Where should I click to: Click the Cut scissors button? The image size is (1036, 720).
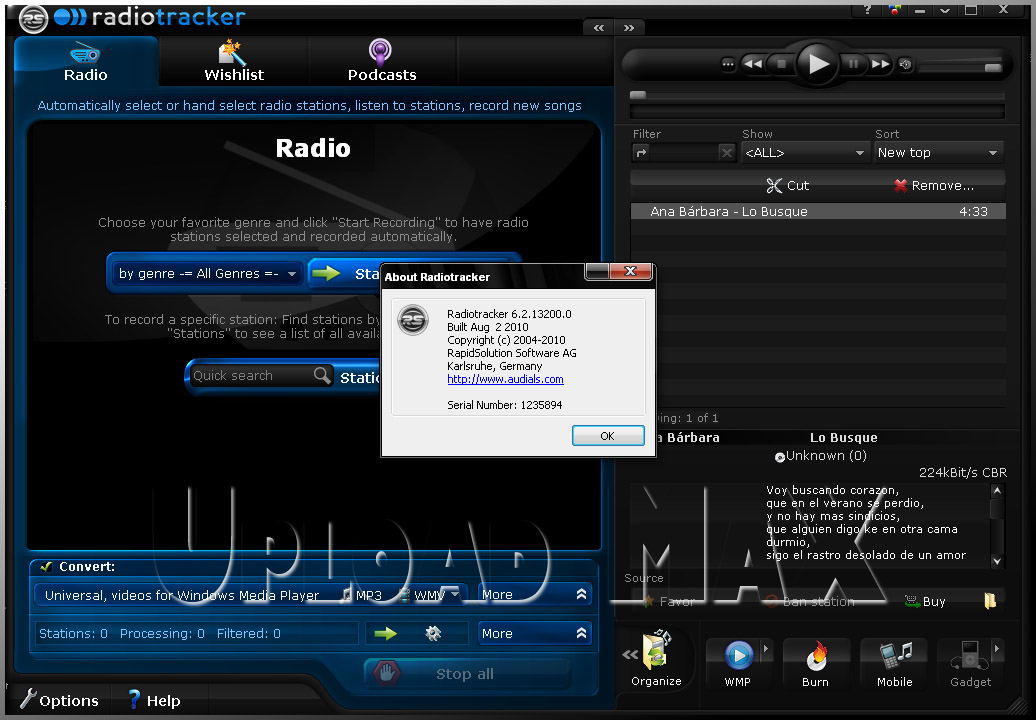788,186
